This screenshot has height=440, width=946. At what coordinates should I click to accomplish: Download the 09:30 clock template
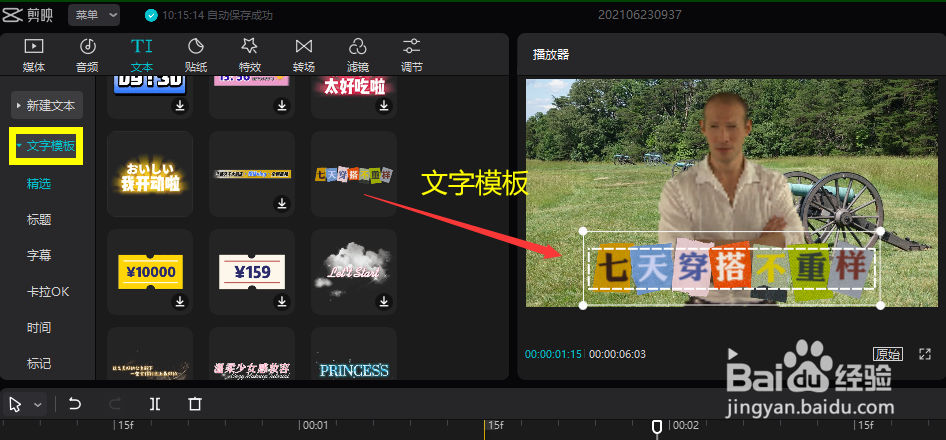[x=180, y=106]
